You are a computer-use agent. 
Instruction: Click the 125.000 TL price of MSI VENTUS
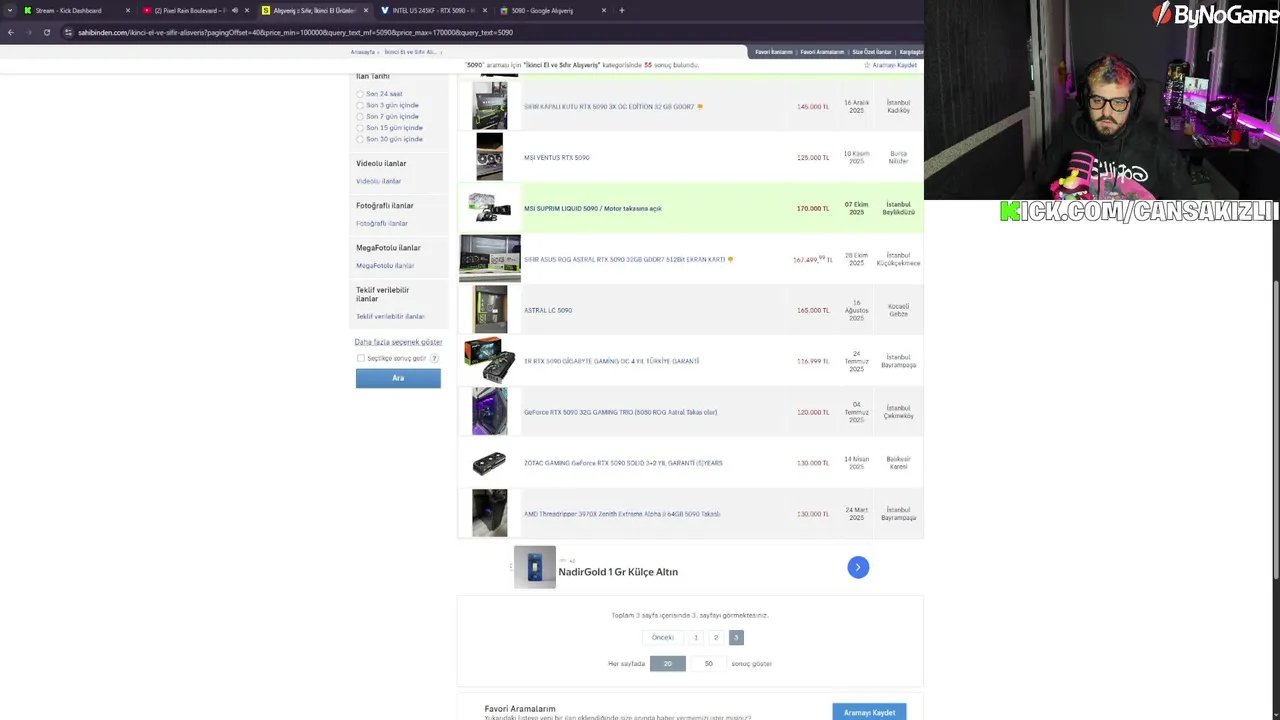pyautogui.click(x=813, y=158)
